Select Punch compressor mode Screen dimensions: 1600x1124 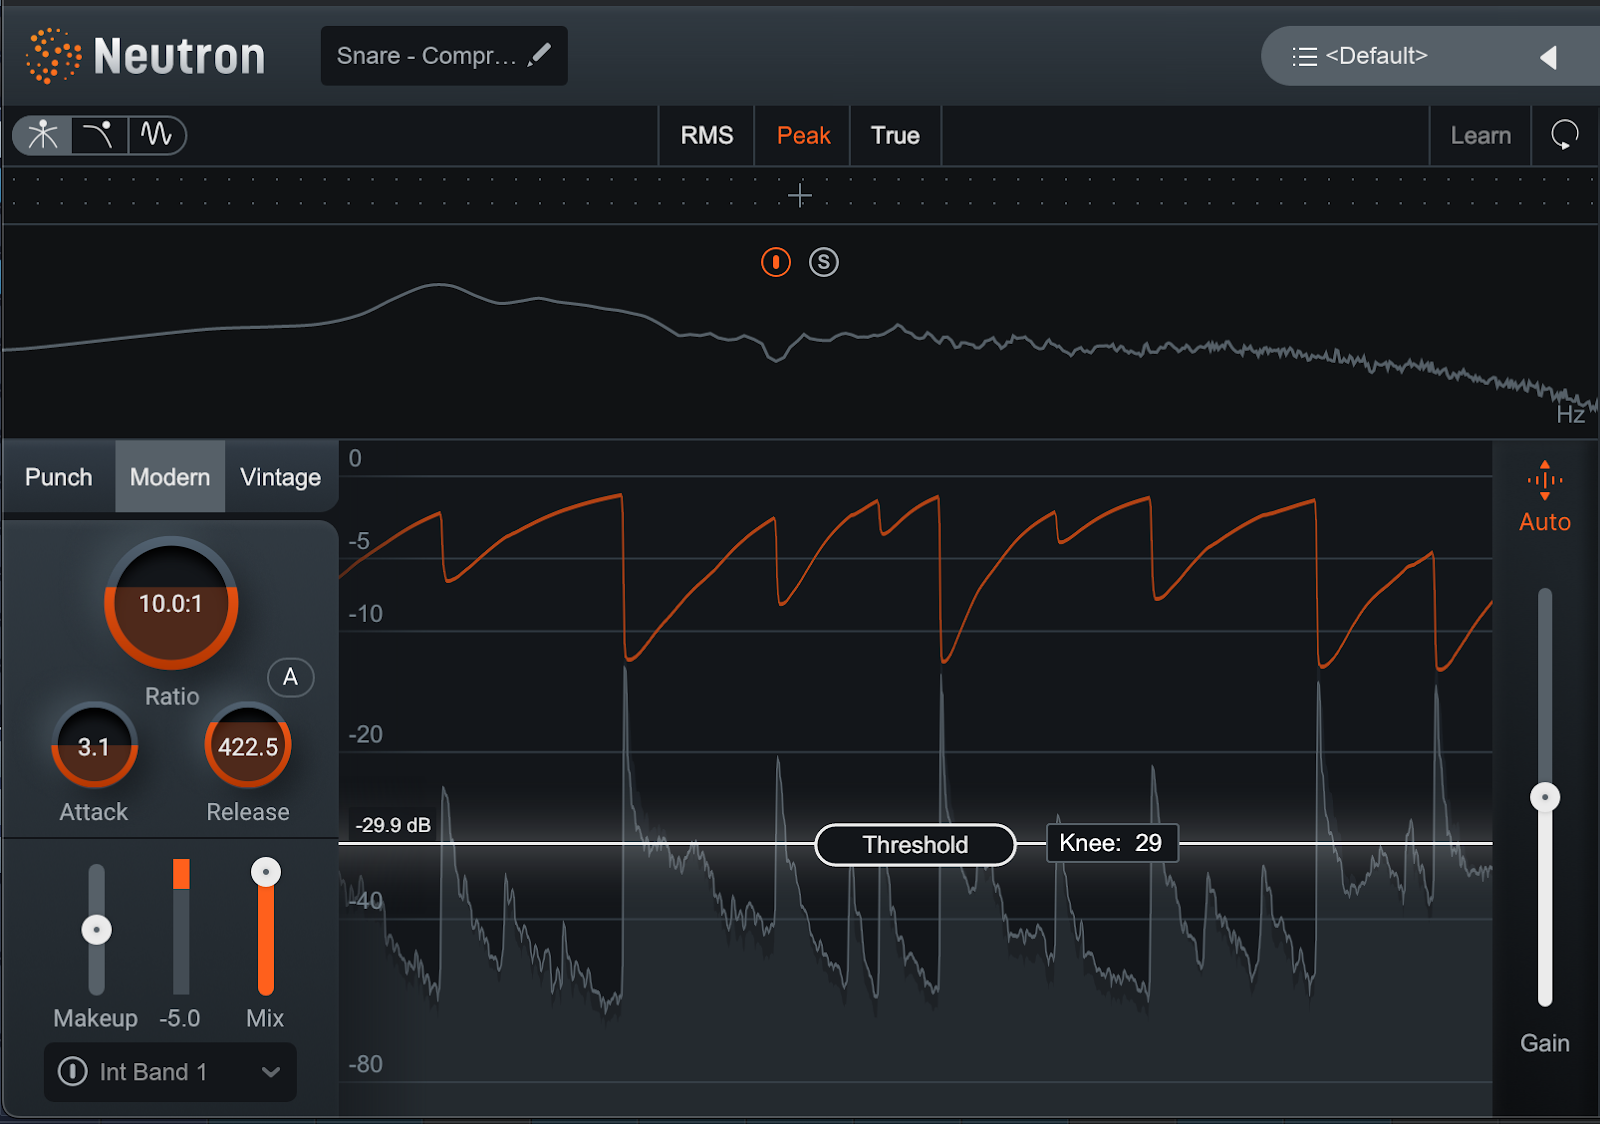pyautogui.click(x=59, y=477)
